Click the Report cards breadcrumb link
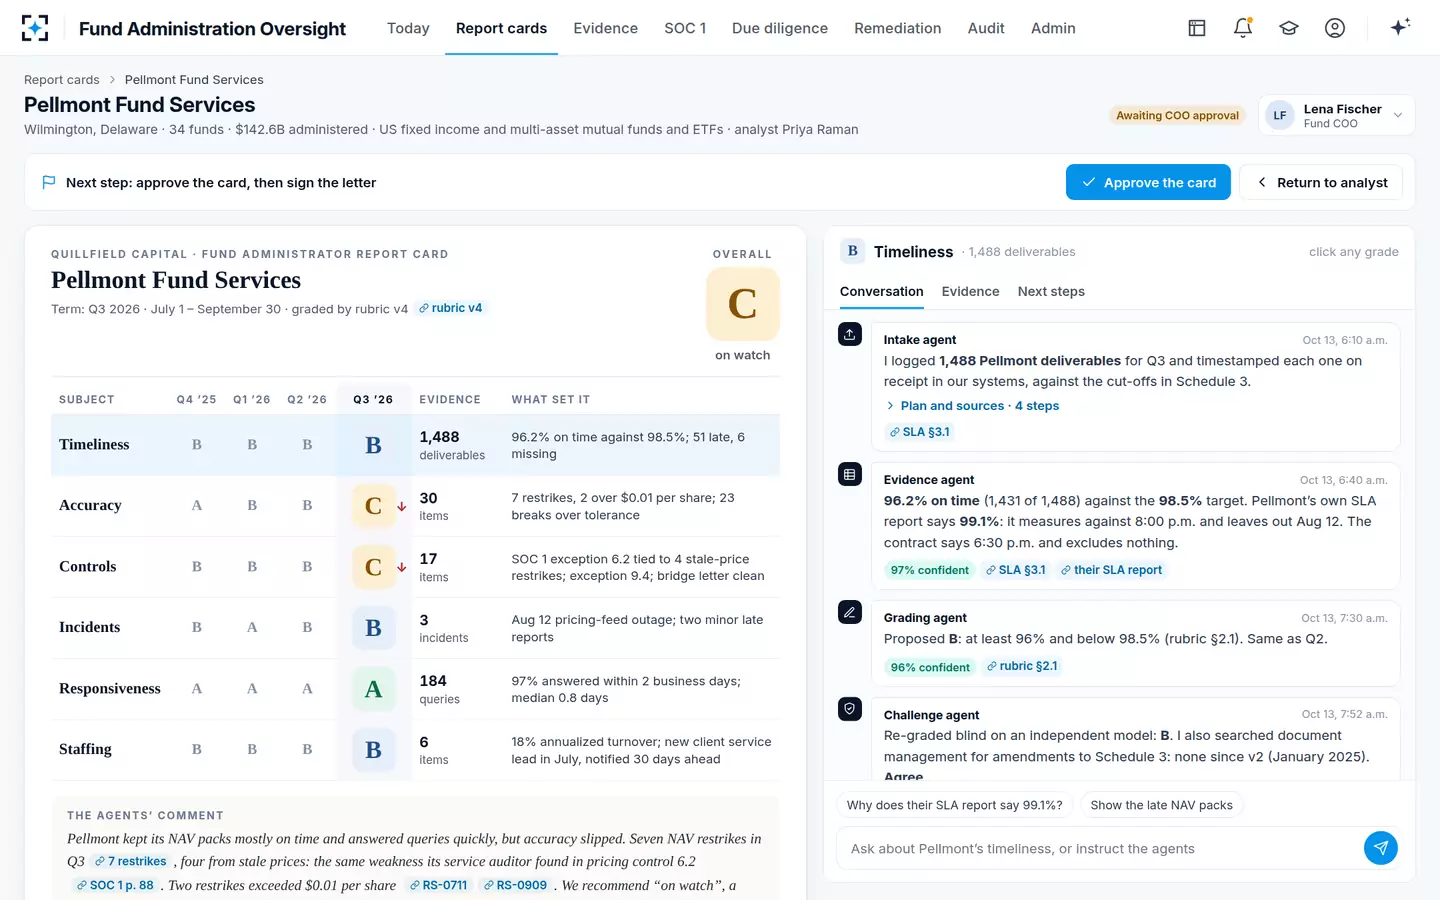 62,80
